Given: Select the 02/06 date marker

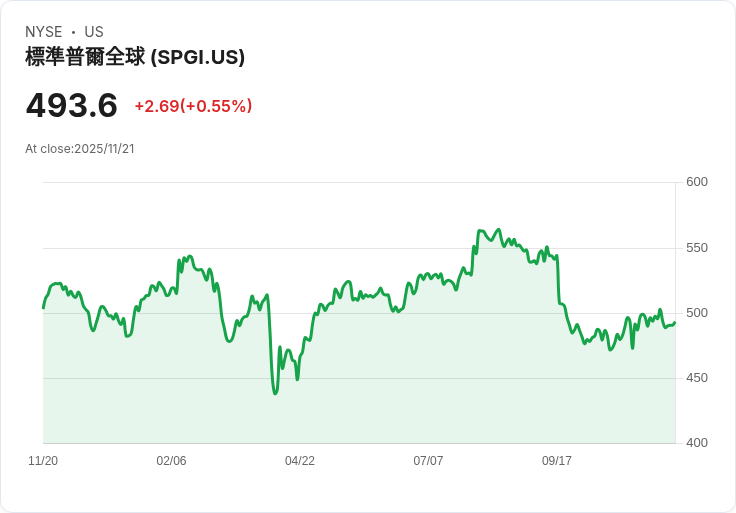Looking at the screenshot, I should 171,461.
